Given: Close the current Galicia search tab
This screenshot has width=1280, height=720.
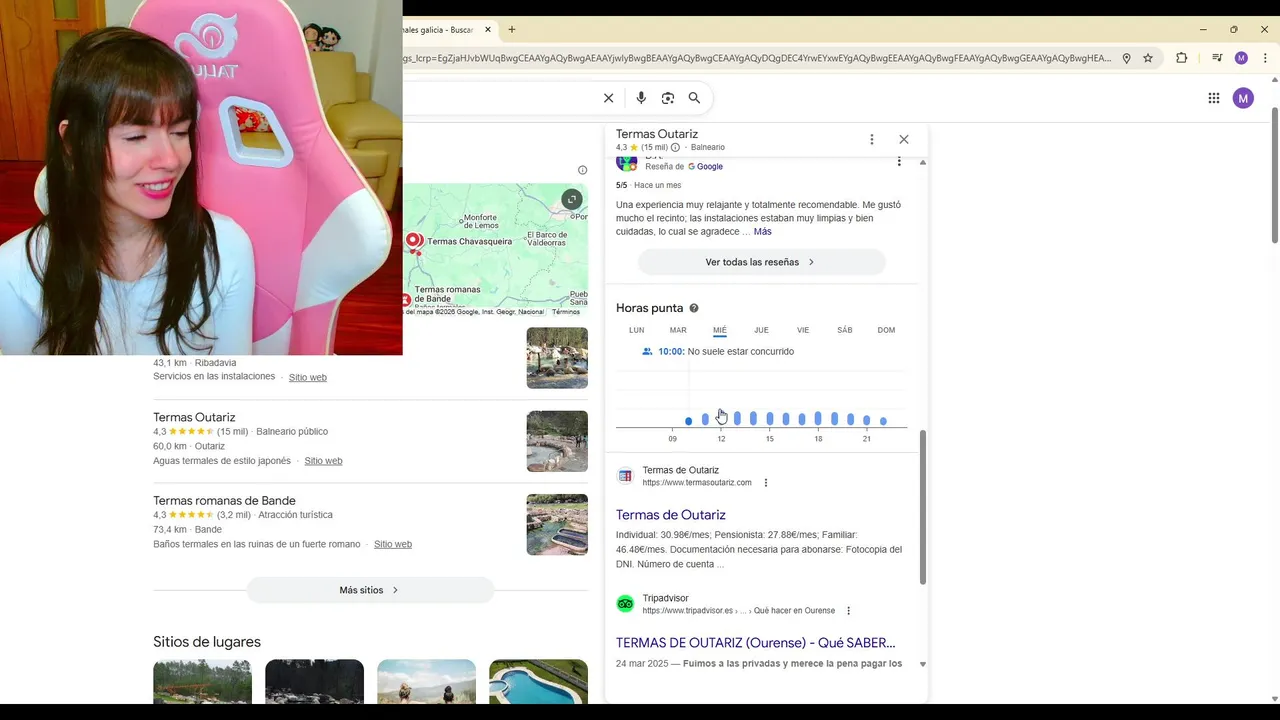Looking at the screenshot, I should [x=488, y=30].
